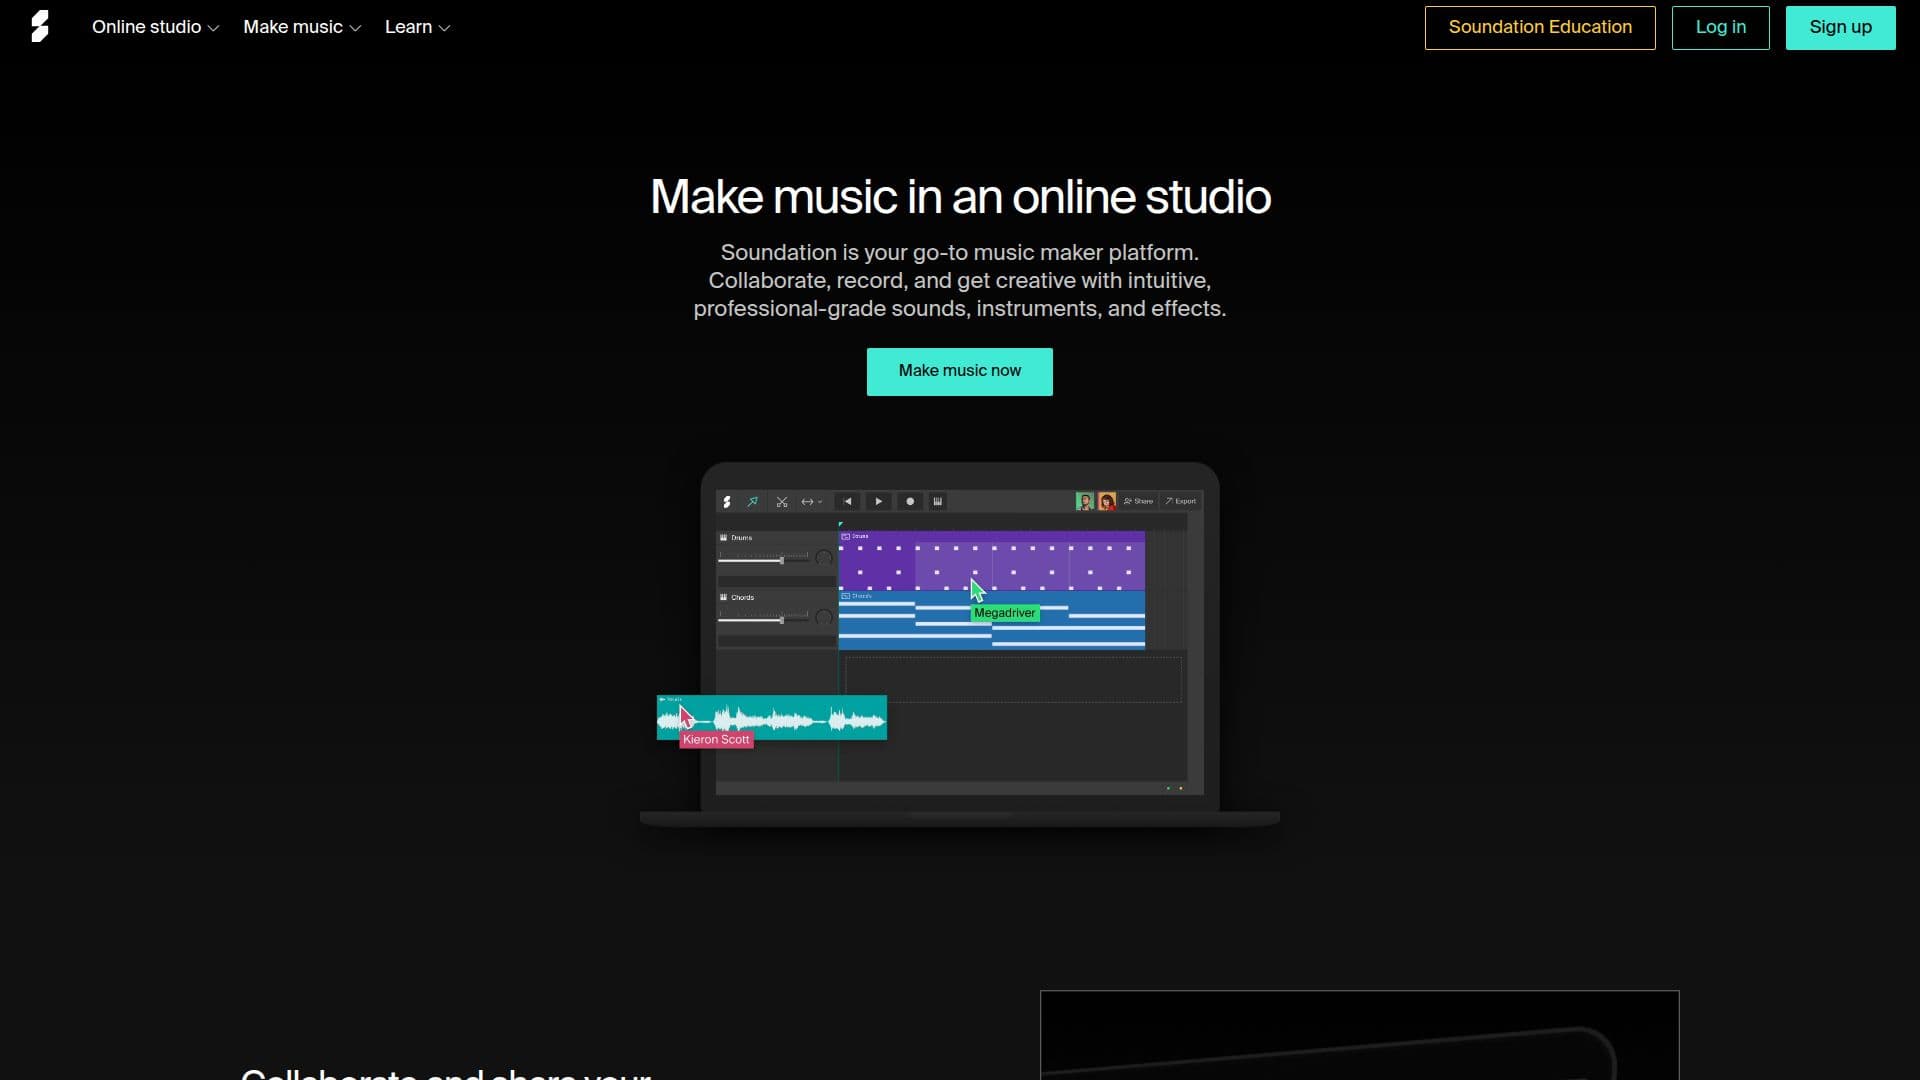Expand the Online studio menu
The width and height of the screenshot is (1920, 1080).
[x=155, y=27]
